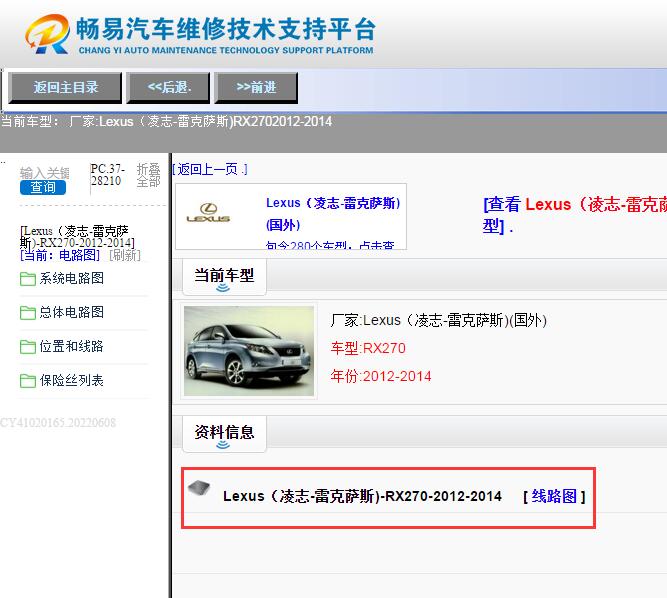Click the 厂家:Lexus（凌志-雷克萨斯)(国外) text
This screenshot has height=598, width=667.
439,320
